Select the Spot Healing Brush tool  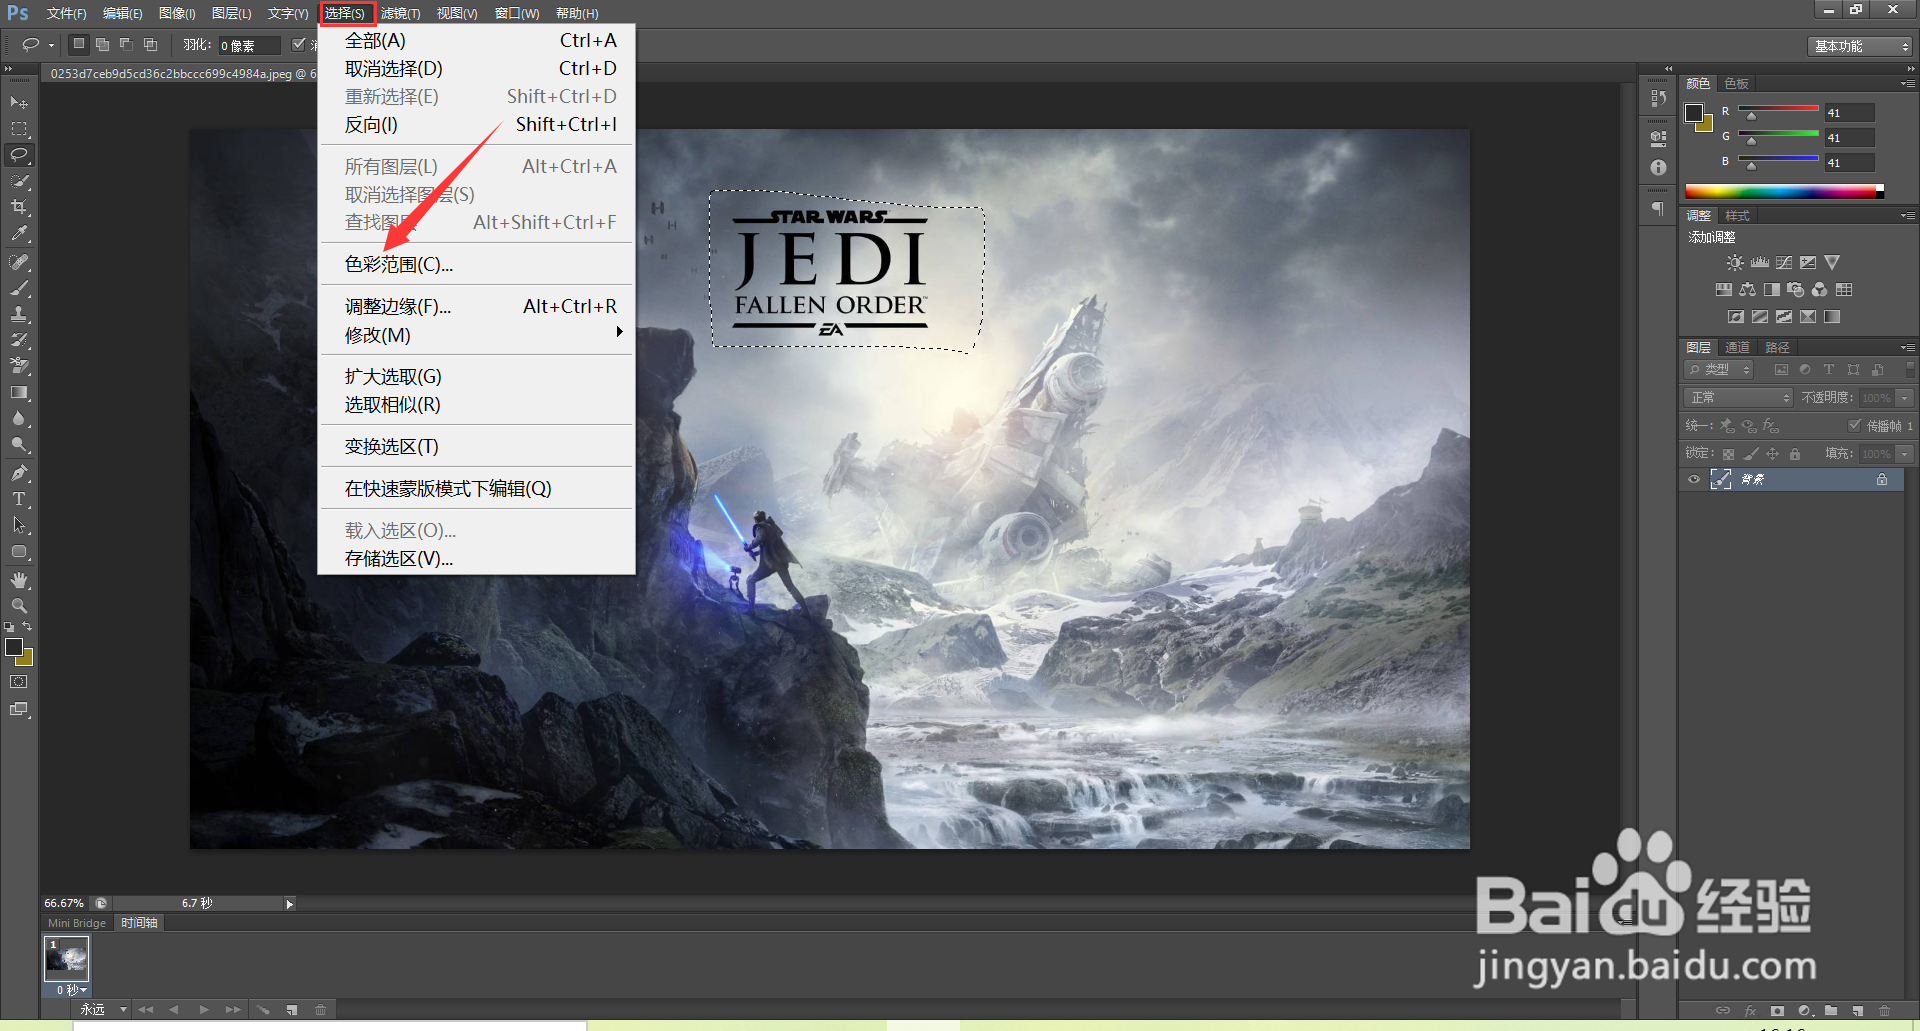(x=19, y=262)
